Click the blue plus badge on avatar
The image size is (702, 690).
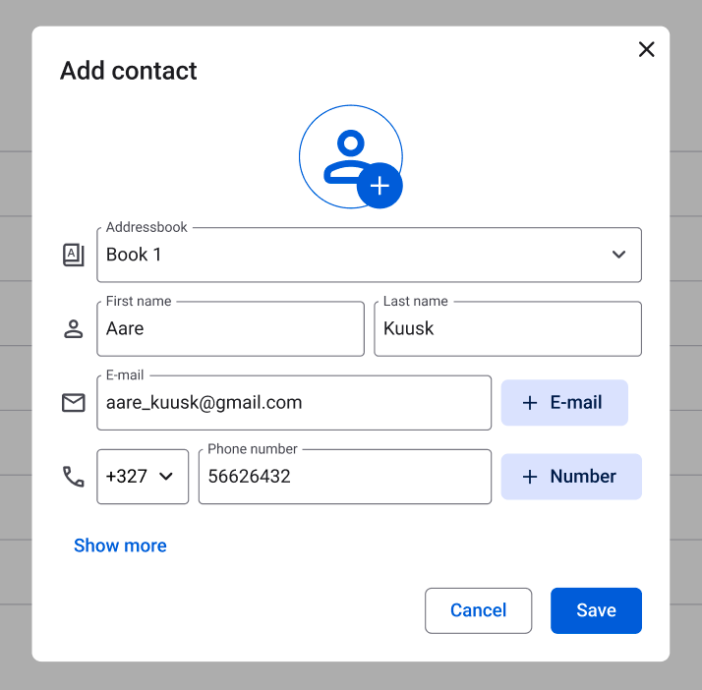tap(379, 186)
